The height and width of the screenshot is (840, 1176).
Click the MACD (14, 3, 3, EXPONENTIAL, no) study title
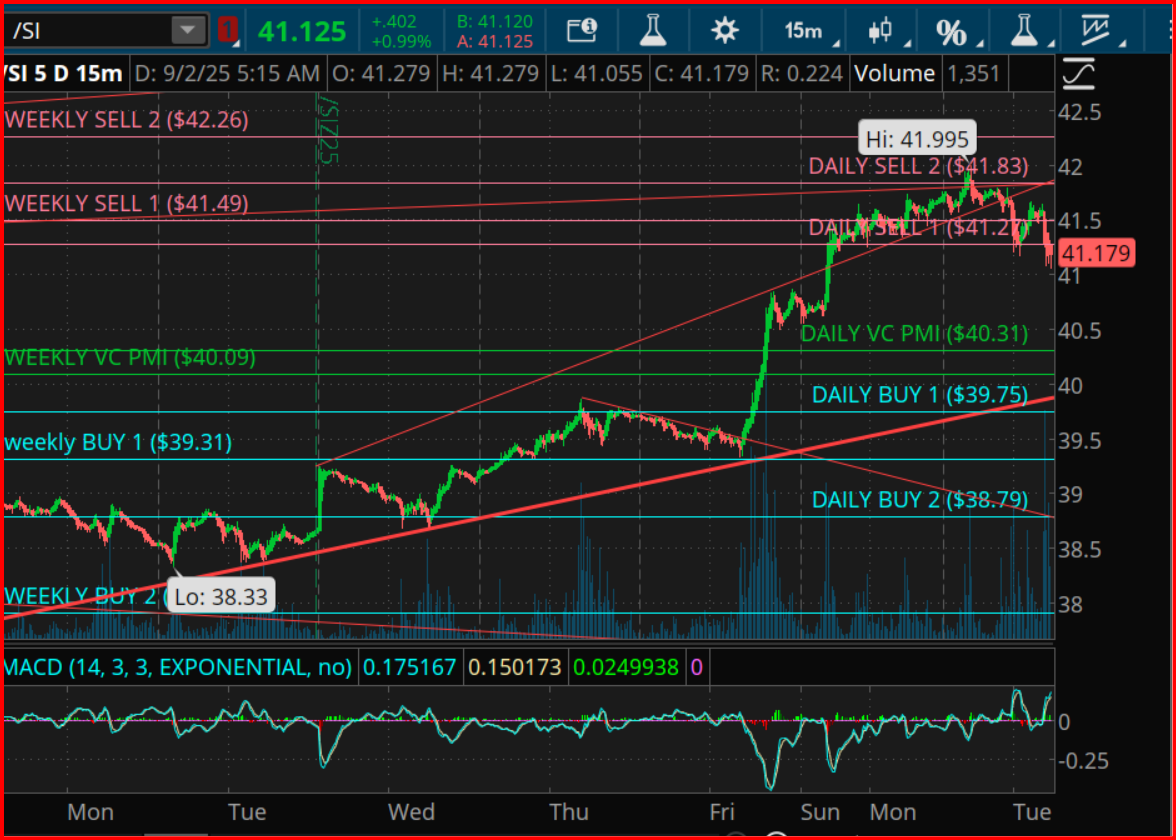[x=178, y=667]
